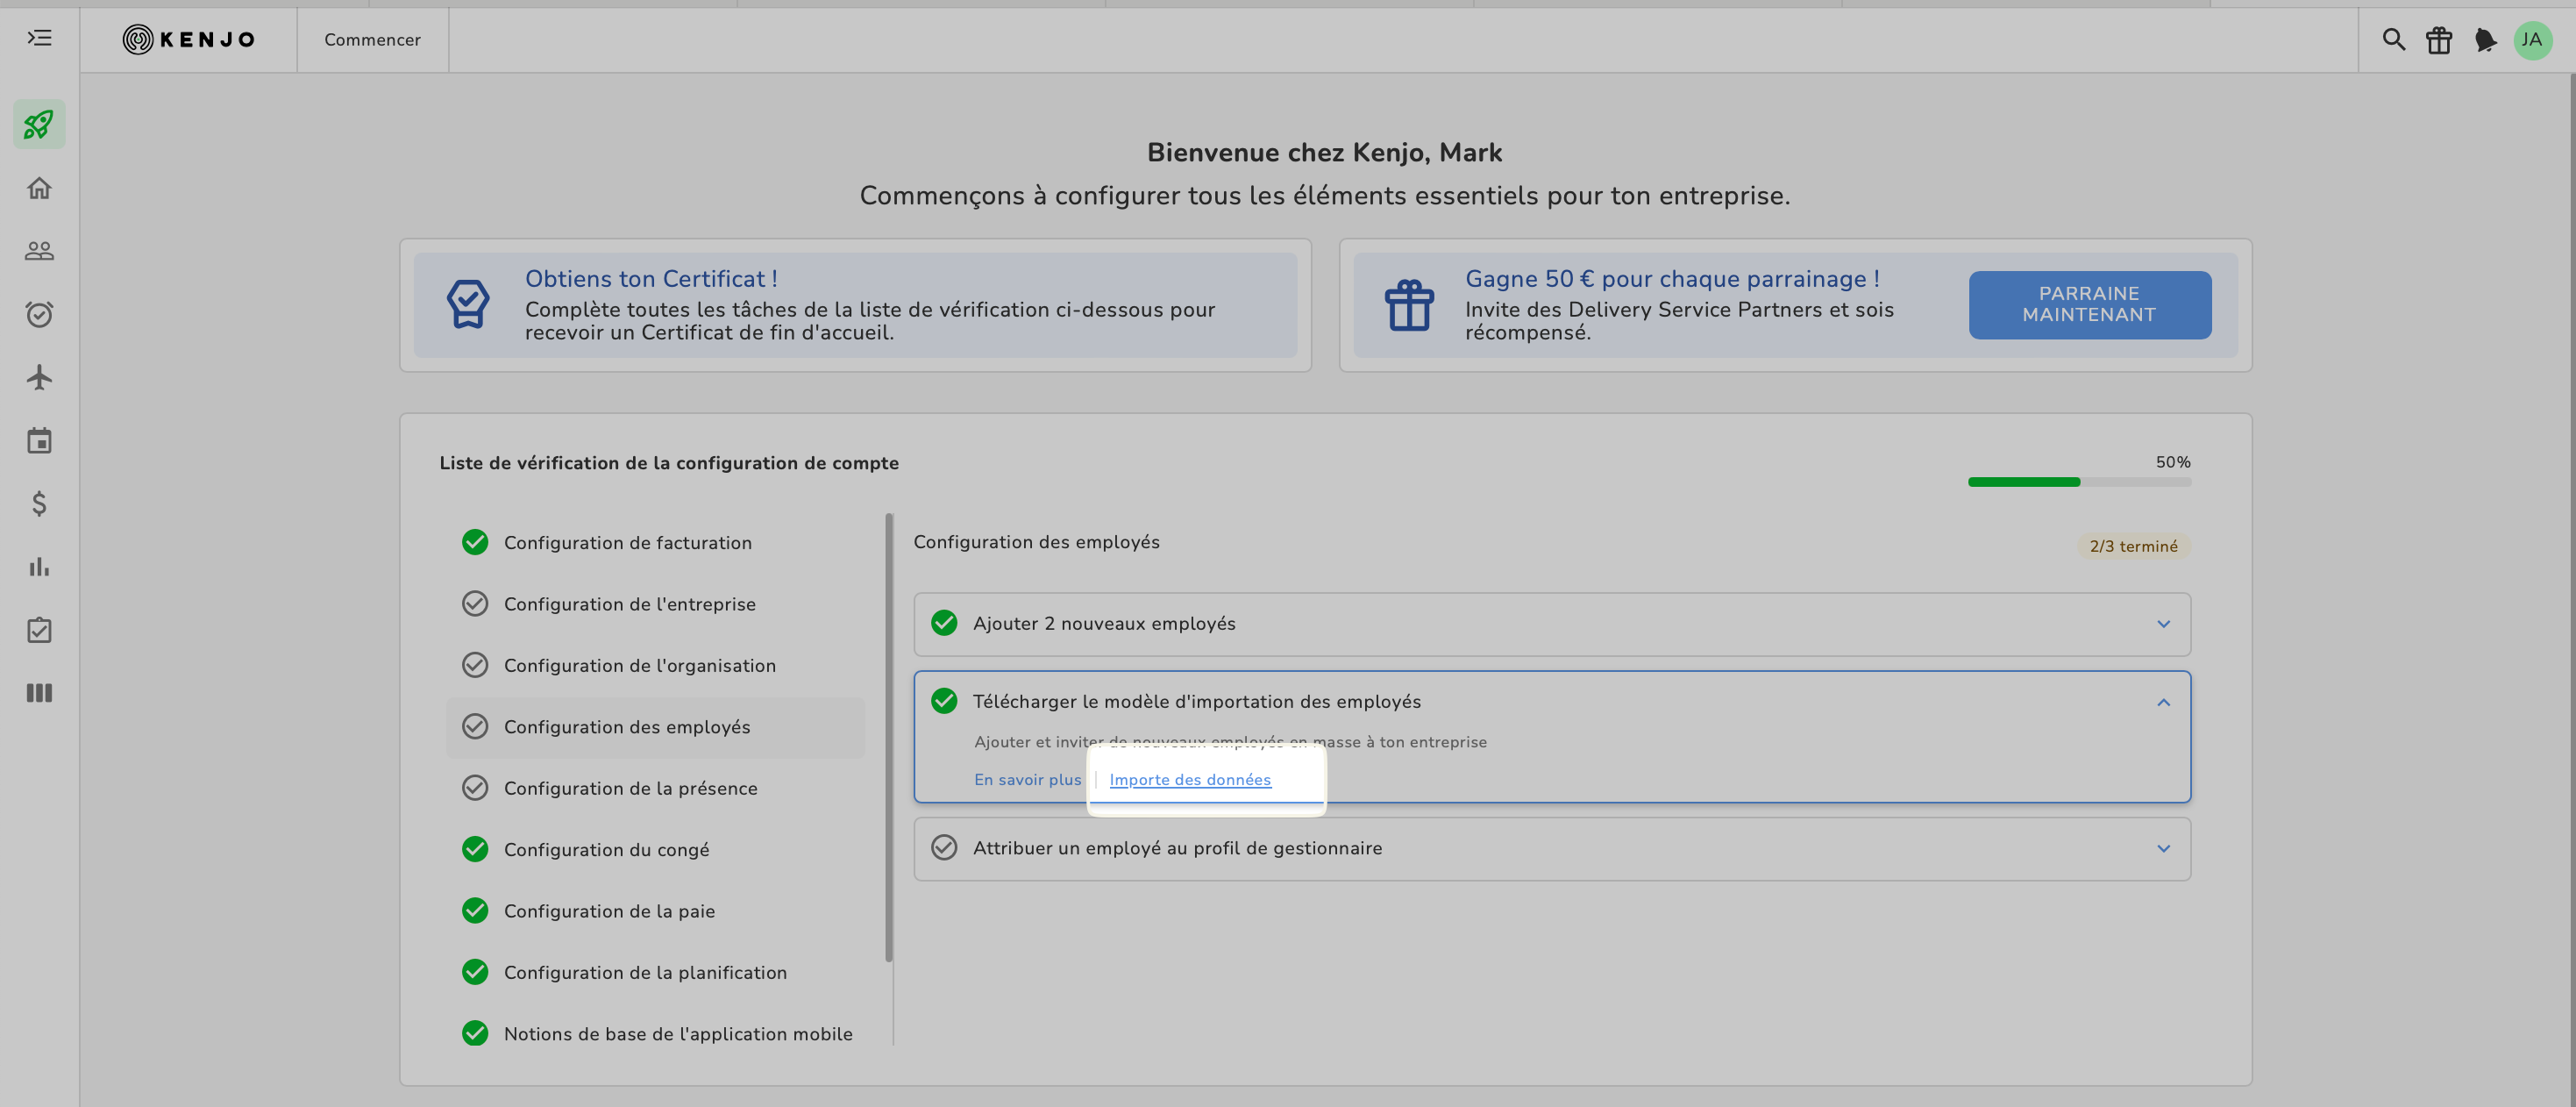This screenshot has height=1107, width=2576.
Task: Expand the Ajouter 2 nouveaux employés chevron
Action: pos(2163,624)
